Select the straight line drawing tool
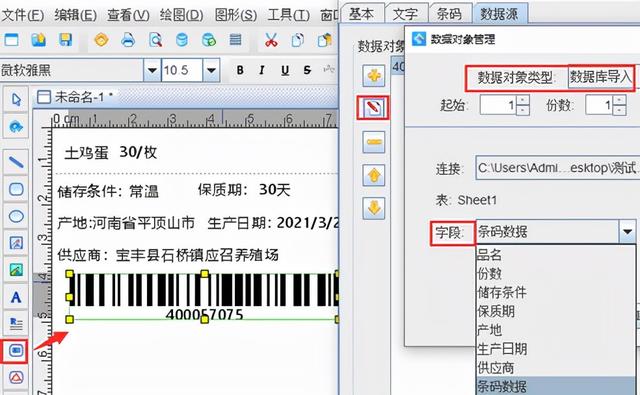The height and width of the screenshot is (395, 640). (x=16, y=162)
